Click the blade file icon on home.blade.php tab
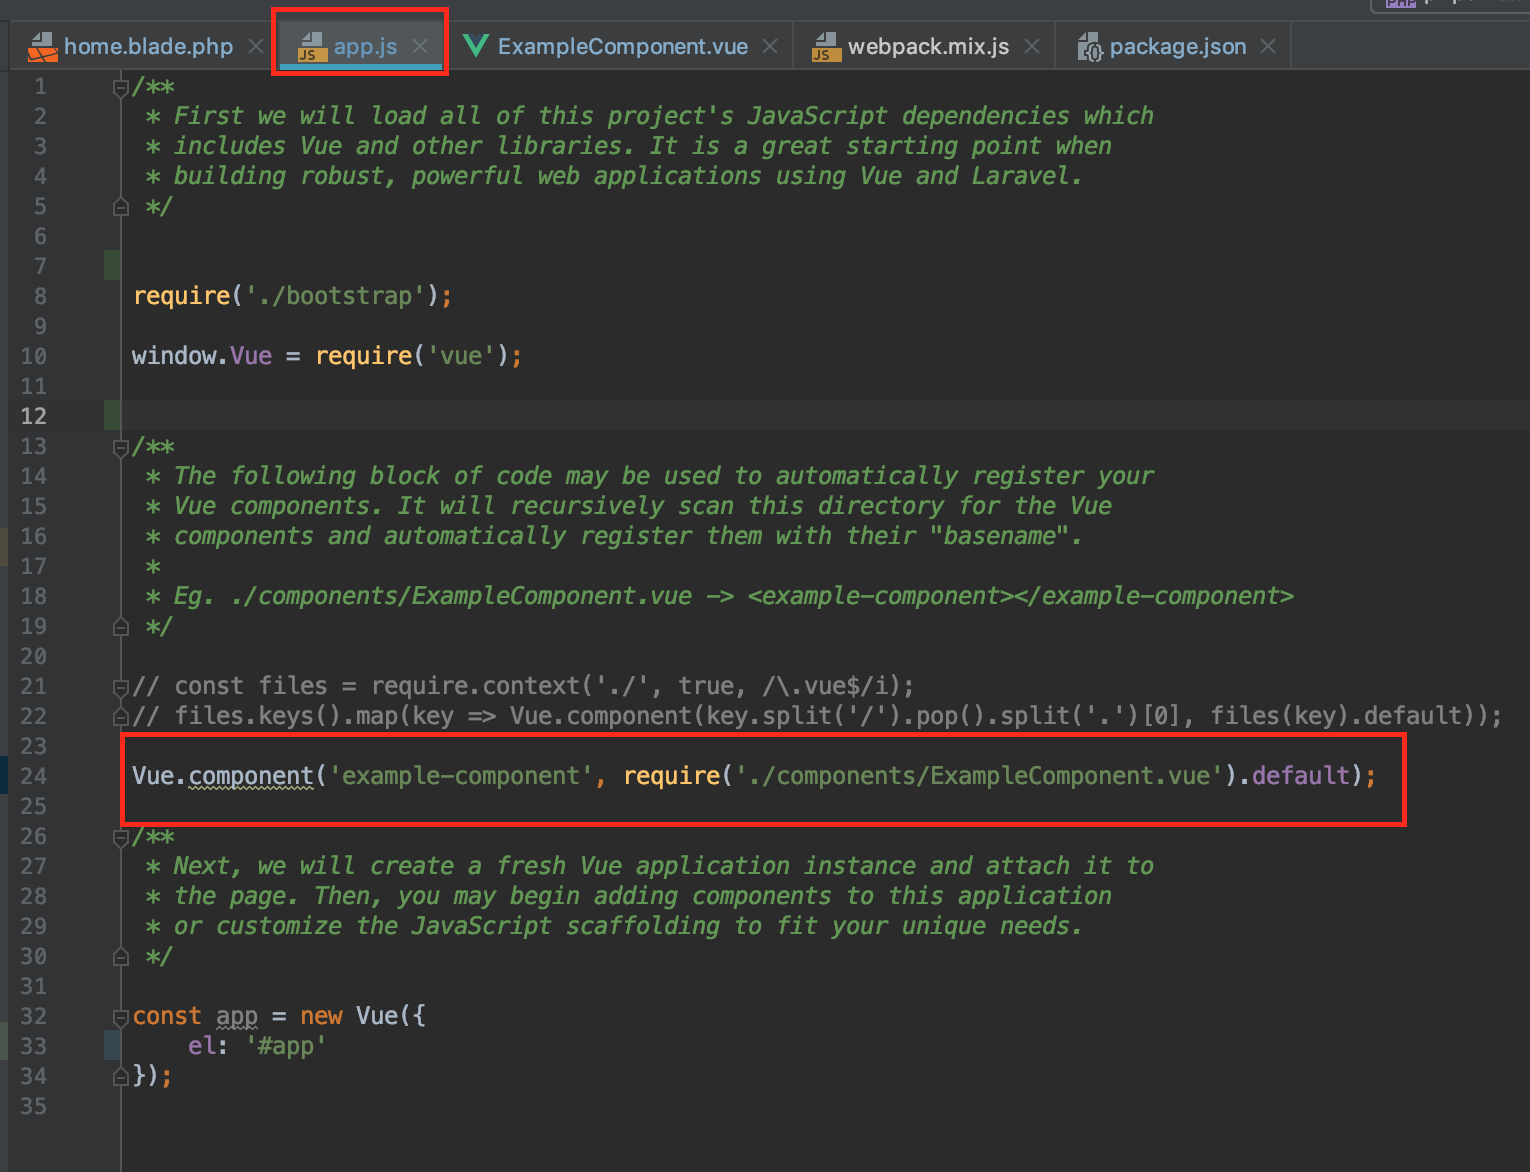The width and height of the screenshot is (1530, 1172). click(43, 47)
